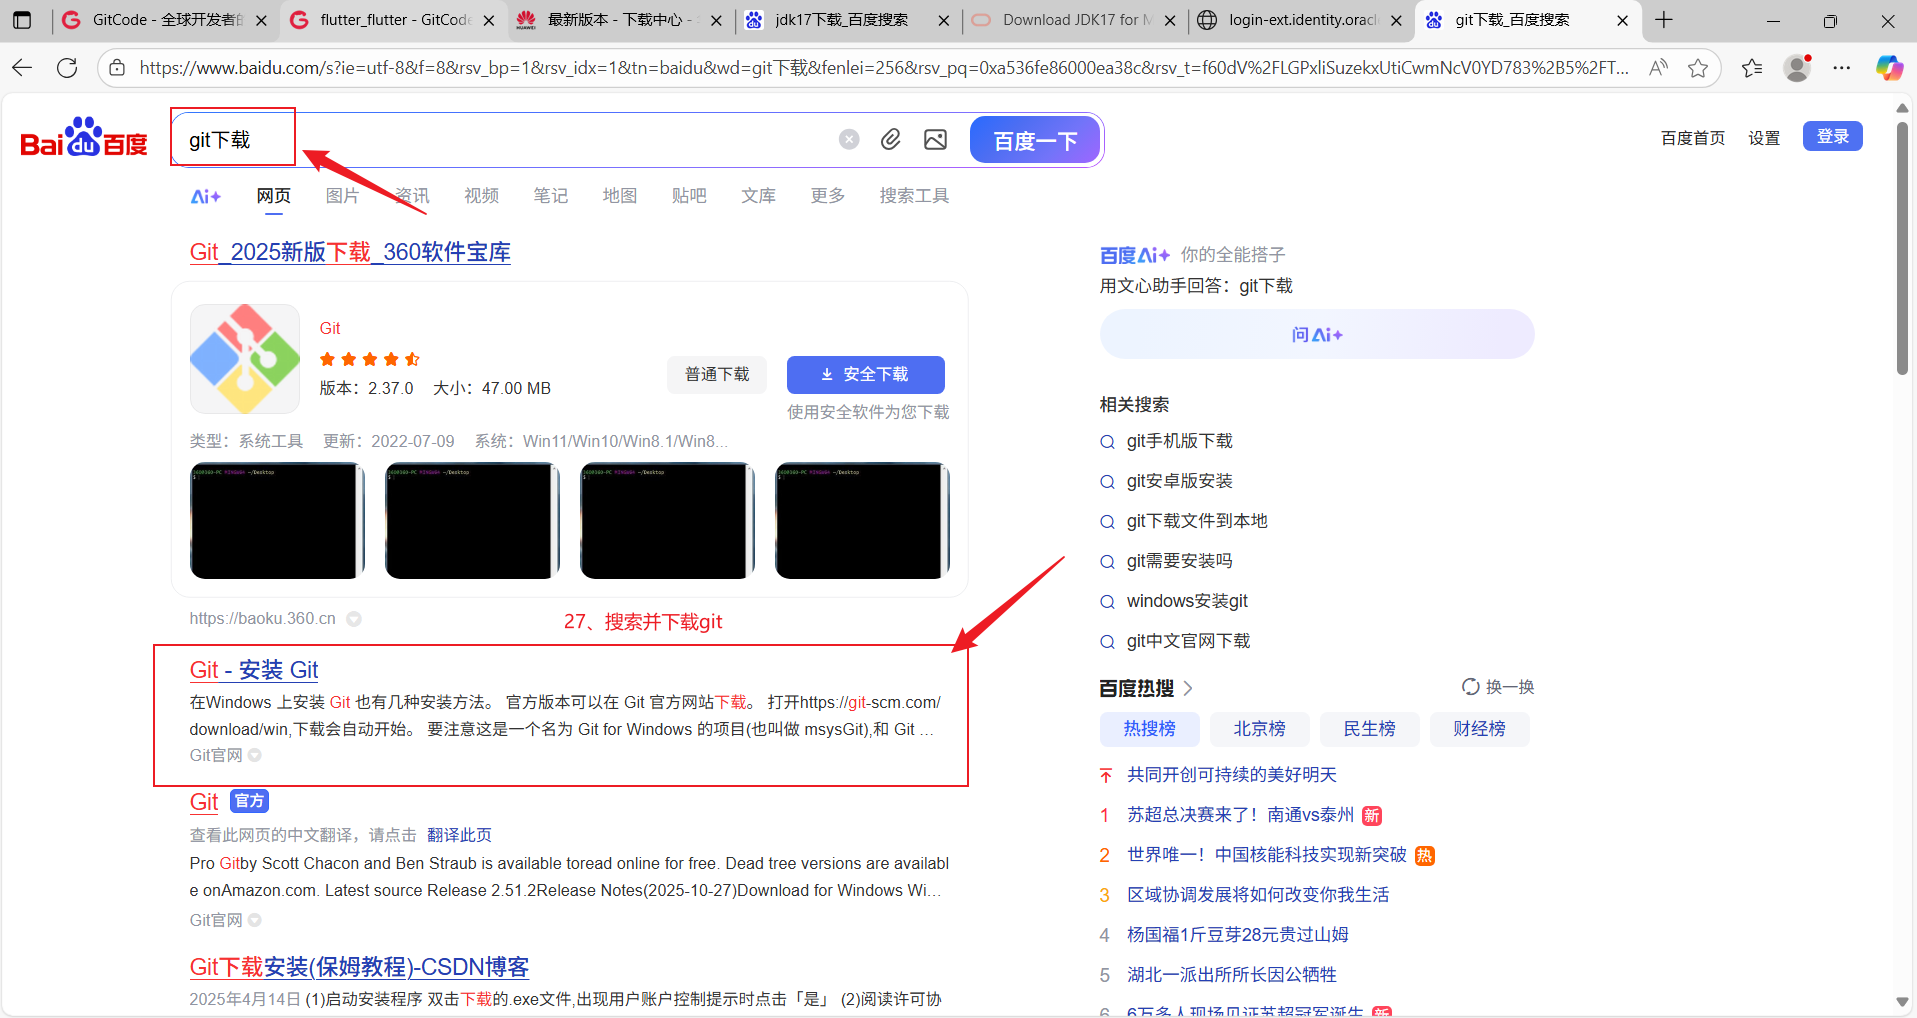Refresh the page
The image size is (1917, 1018).
(x=67, y=68)
